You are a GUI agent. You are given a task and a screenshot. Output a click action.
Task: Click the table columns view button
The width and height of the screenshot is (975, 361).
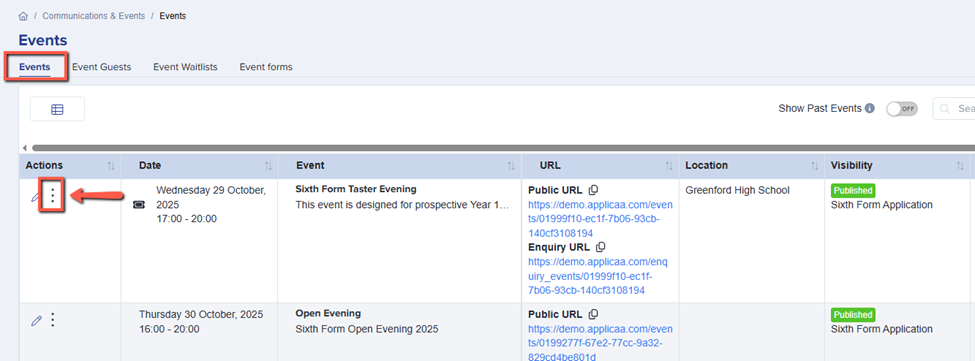pos(57,109)
